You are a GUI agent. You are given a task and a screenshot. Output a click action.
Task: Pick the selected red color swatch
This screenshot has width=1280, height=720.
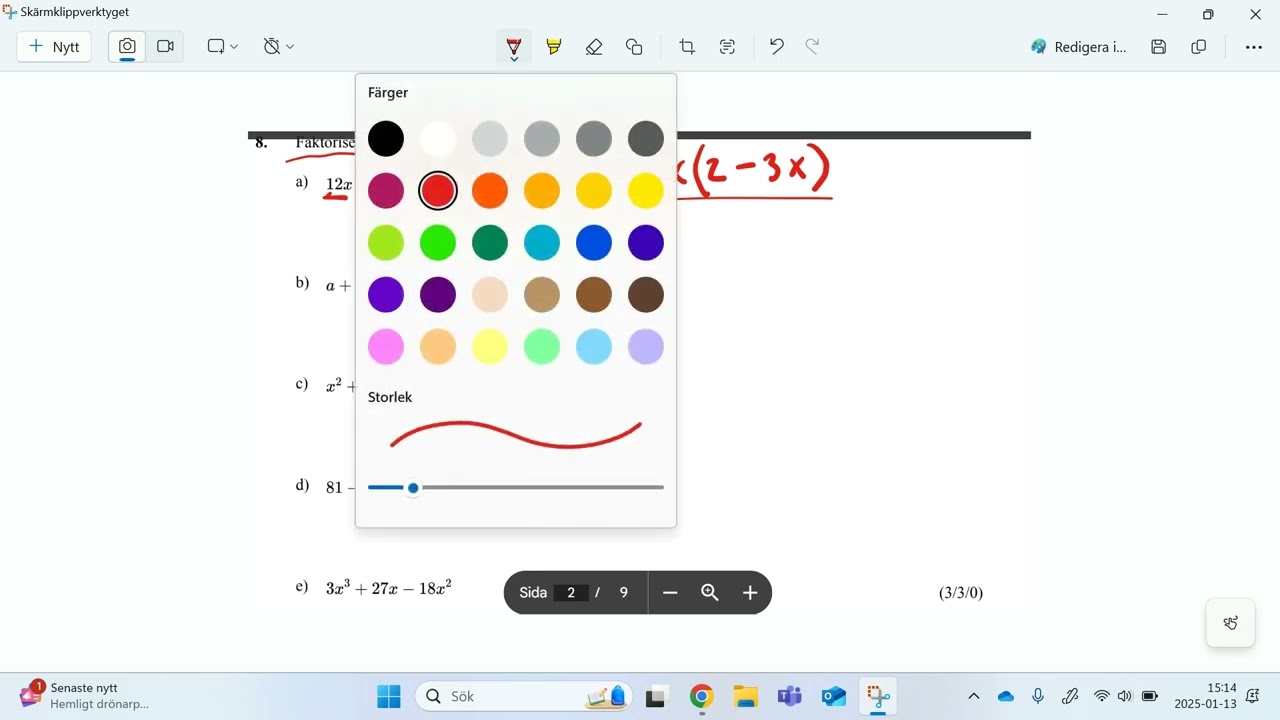(438, 191)
